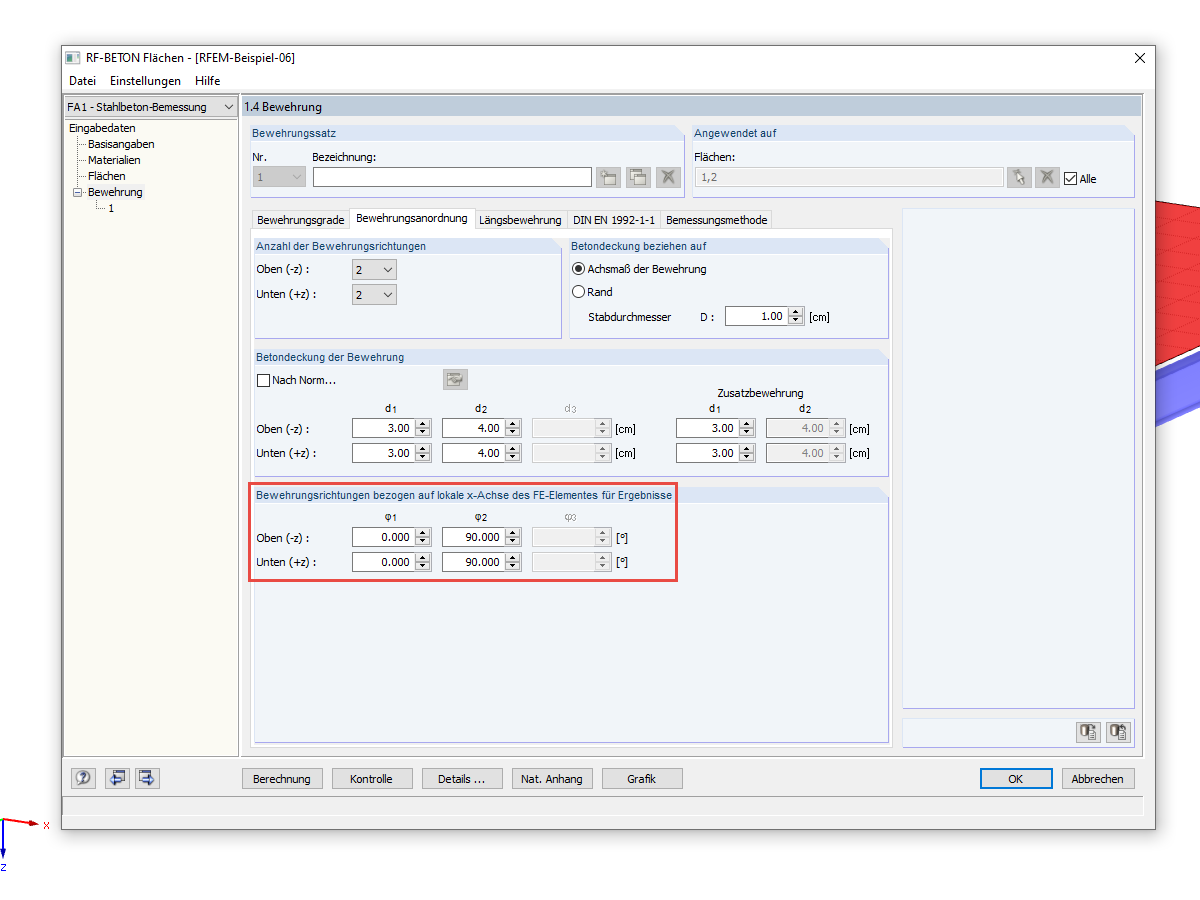Select the Rand radio button
1200x900 pixels.
tap(578, 292)
